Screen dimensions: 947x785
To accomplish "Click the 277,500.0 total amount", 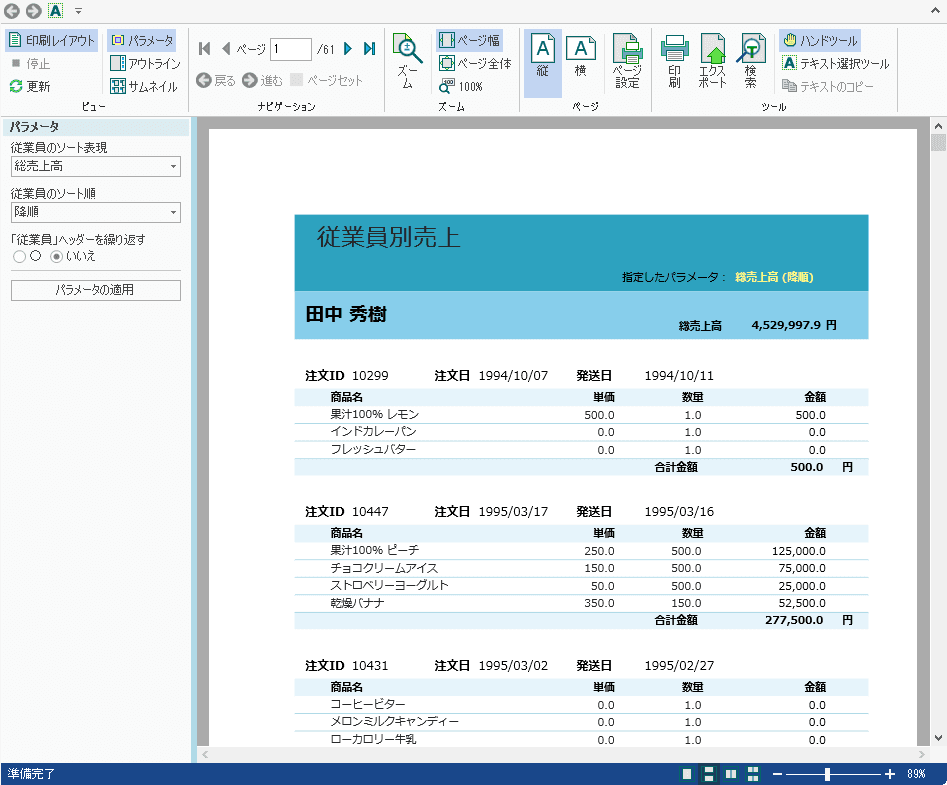I will [x=794, y=620].
